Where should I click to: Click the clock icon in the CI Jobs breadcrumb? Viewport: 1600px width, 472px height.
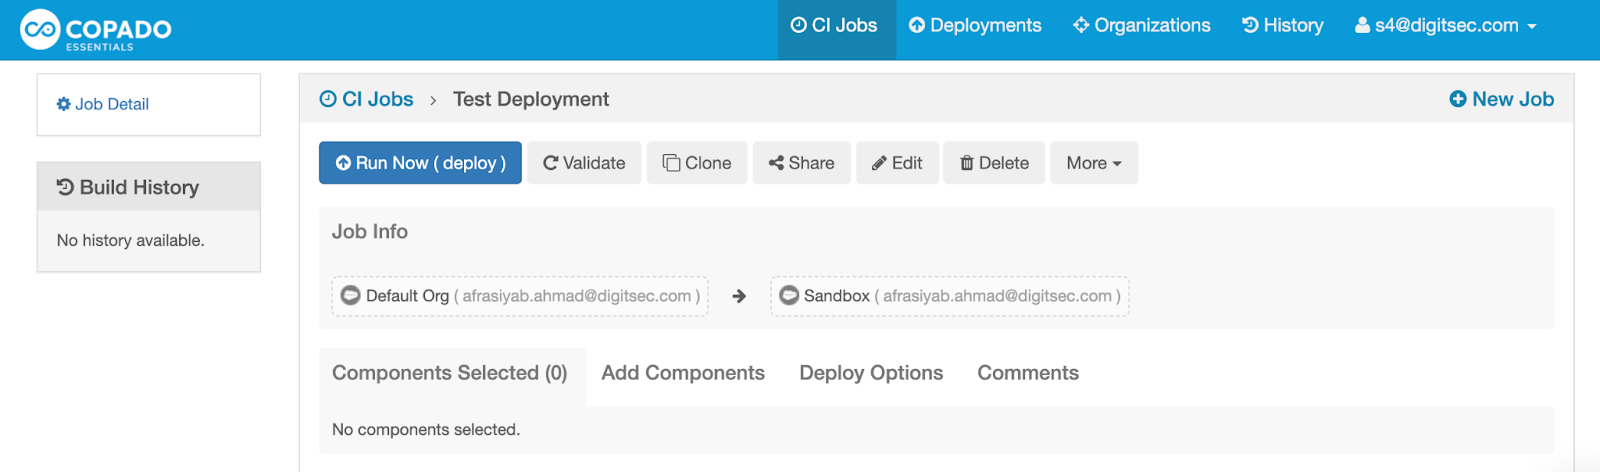328,99
